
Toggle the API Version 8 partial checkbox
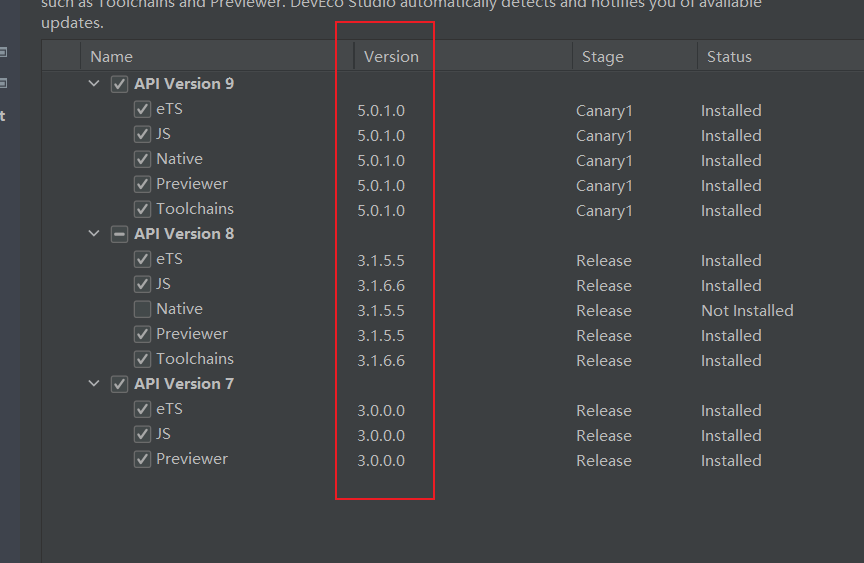(120, 234)
